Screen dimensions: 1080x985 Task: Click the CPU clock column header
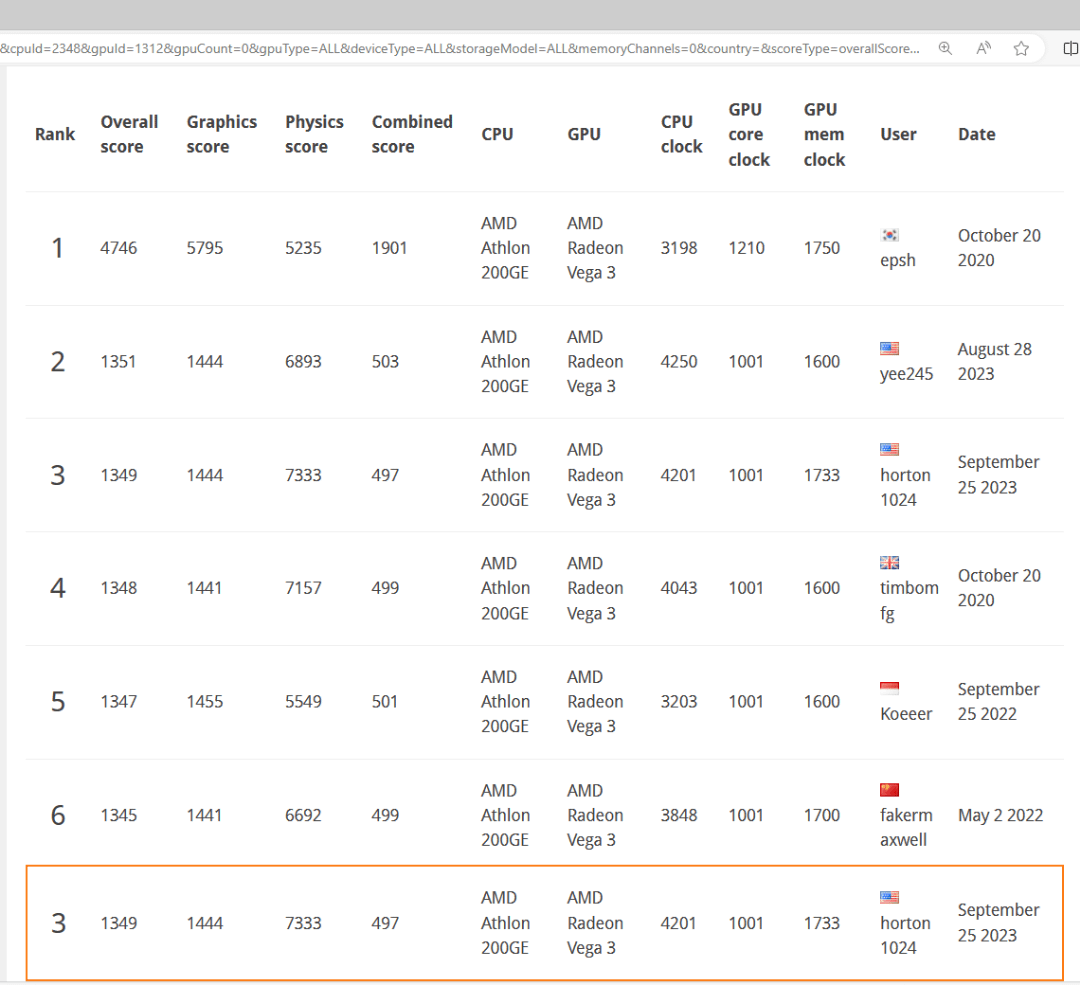coord(681,134)
